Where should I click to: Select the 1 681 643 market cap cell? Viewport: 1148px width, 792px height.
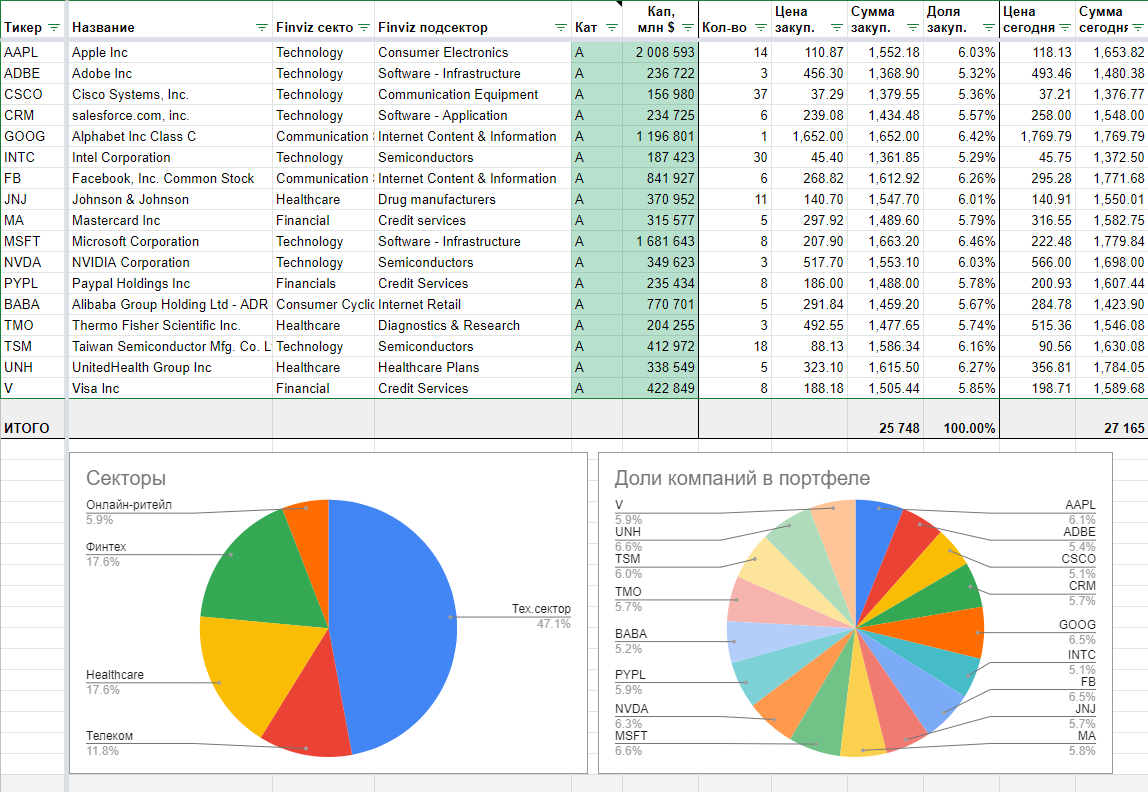coord(660,242)
